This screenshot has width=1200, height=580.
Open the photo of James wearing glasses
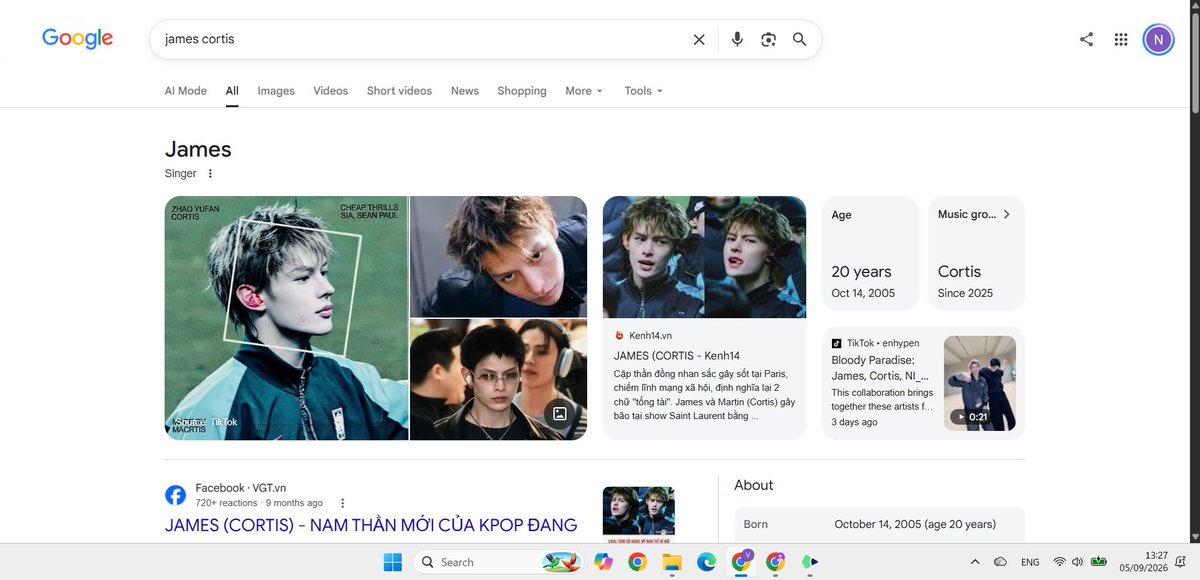pos(498,380)
